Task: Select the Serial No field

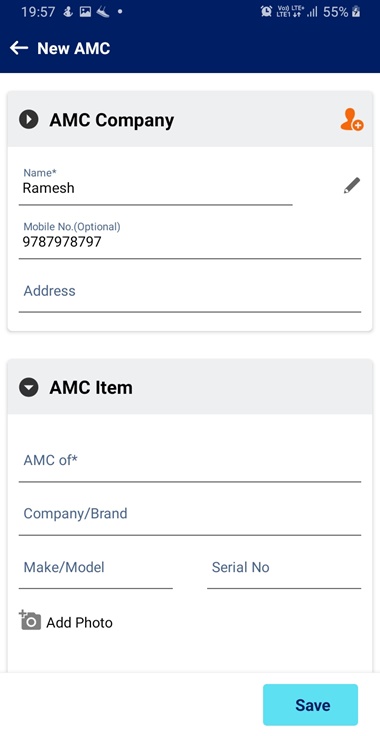Action: pos(284,569)
